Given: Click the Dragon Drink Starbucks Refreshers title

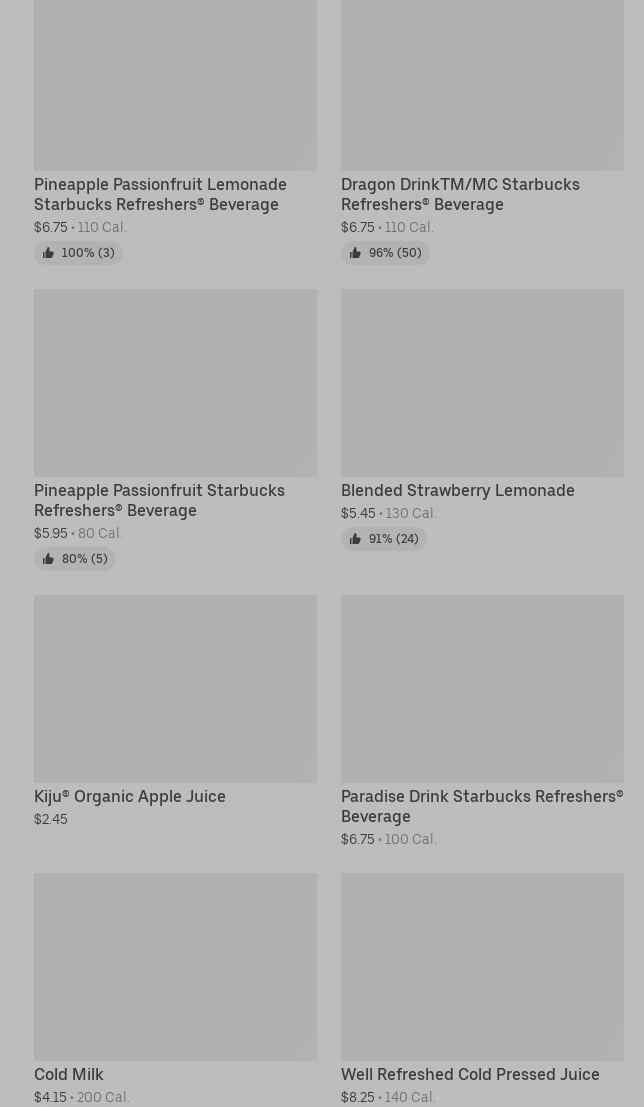Looking at the screenshot, I should [460, 194].
